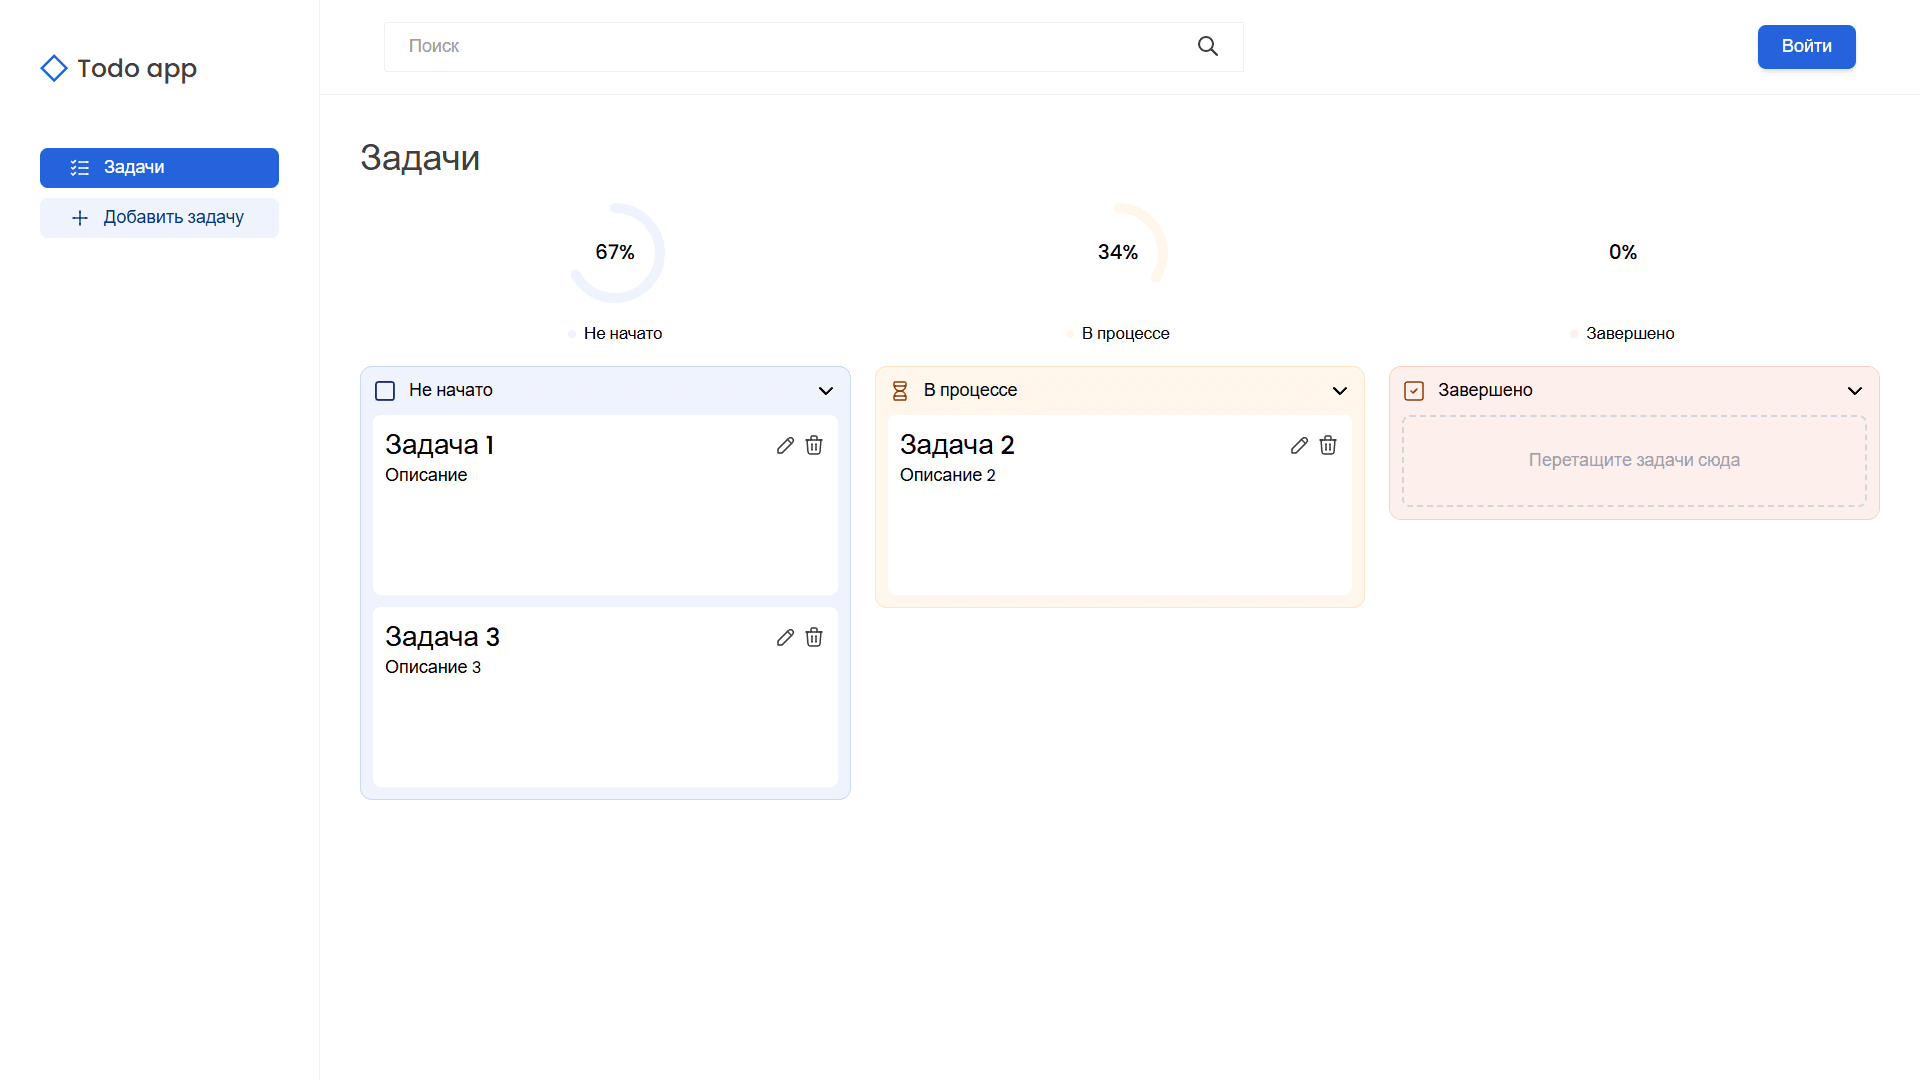This screenshot has width=1920, height=1080.
Task: Click В процессе column header label
Action: pyautogui.click(x=970, y=390)
